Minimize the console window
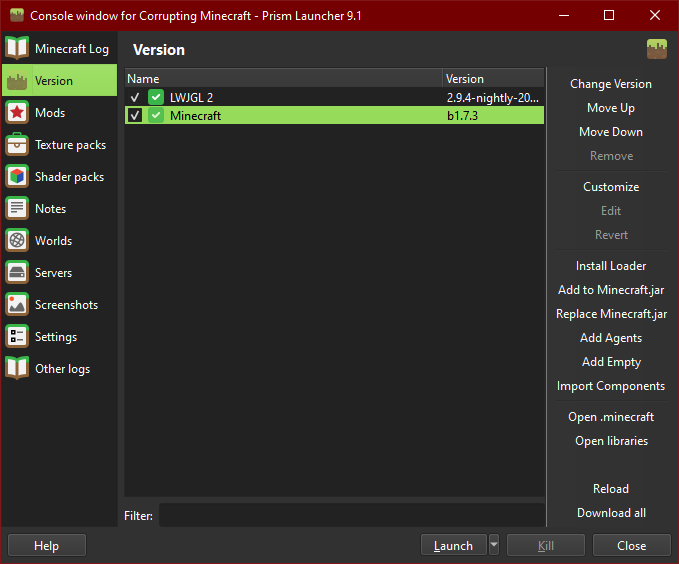679x564 pixels. [564, 16]
